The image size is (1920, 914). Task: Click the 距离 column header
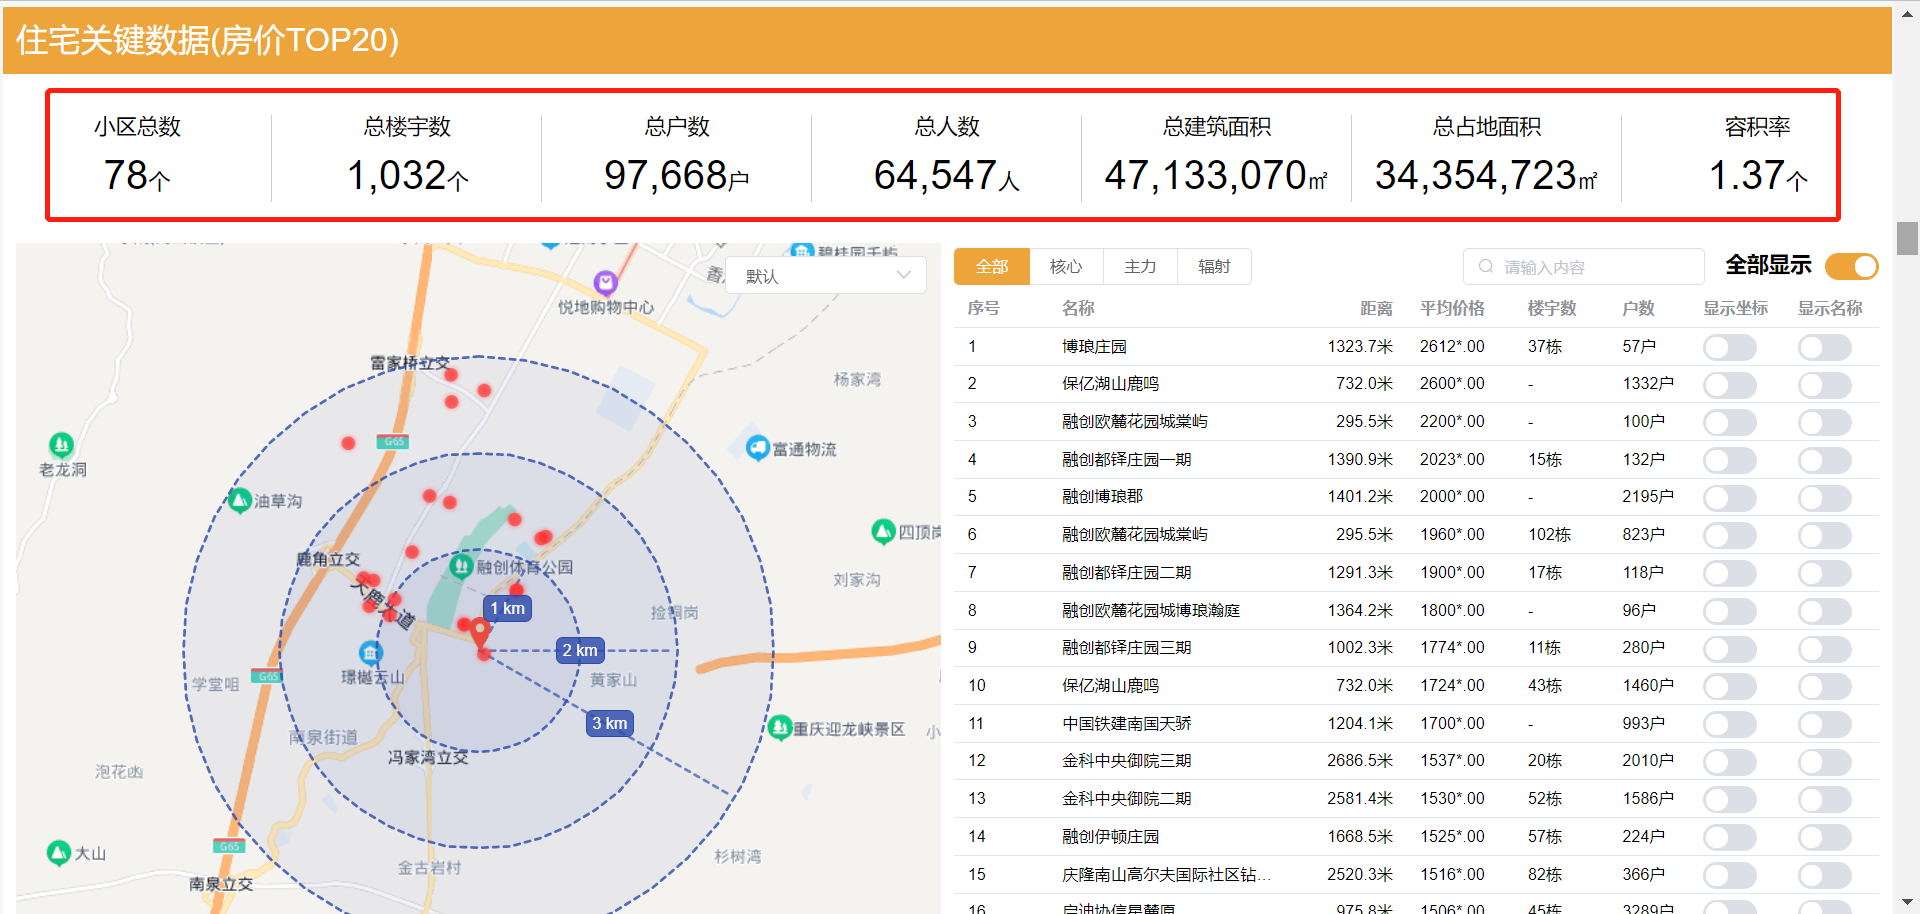(1376, 308)
